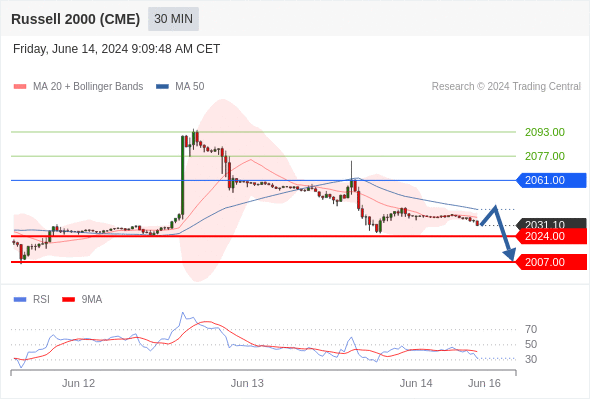Screen dimensions: 590x400
Task: Click the RSI 70 level label
Action: [531, 330]
